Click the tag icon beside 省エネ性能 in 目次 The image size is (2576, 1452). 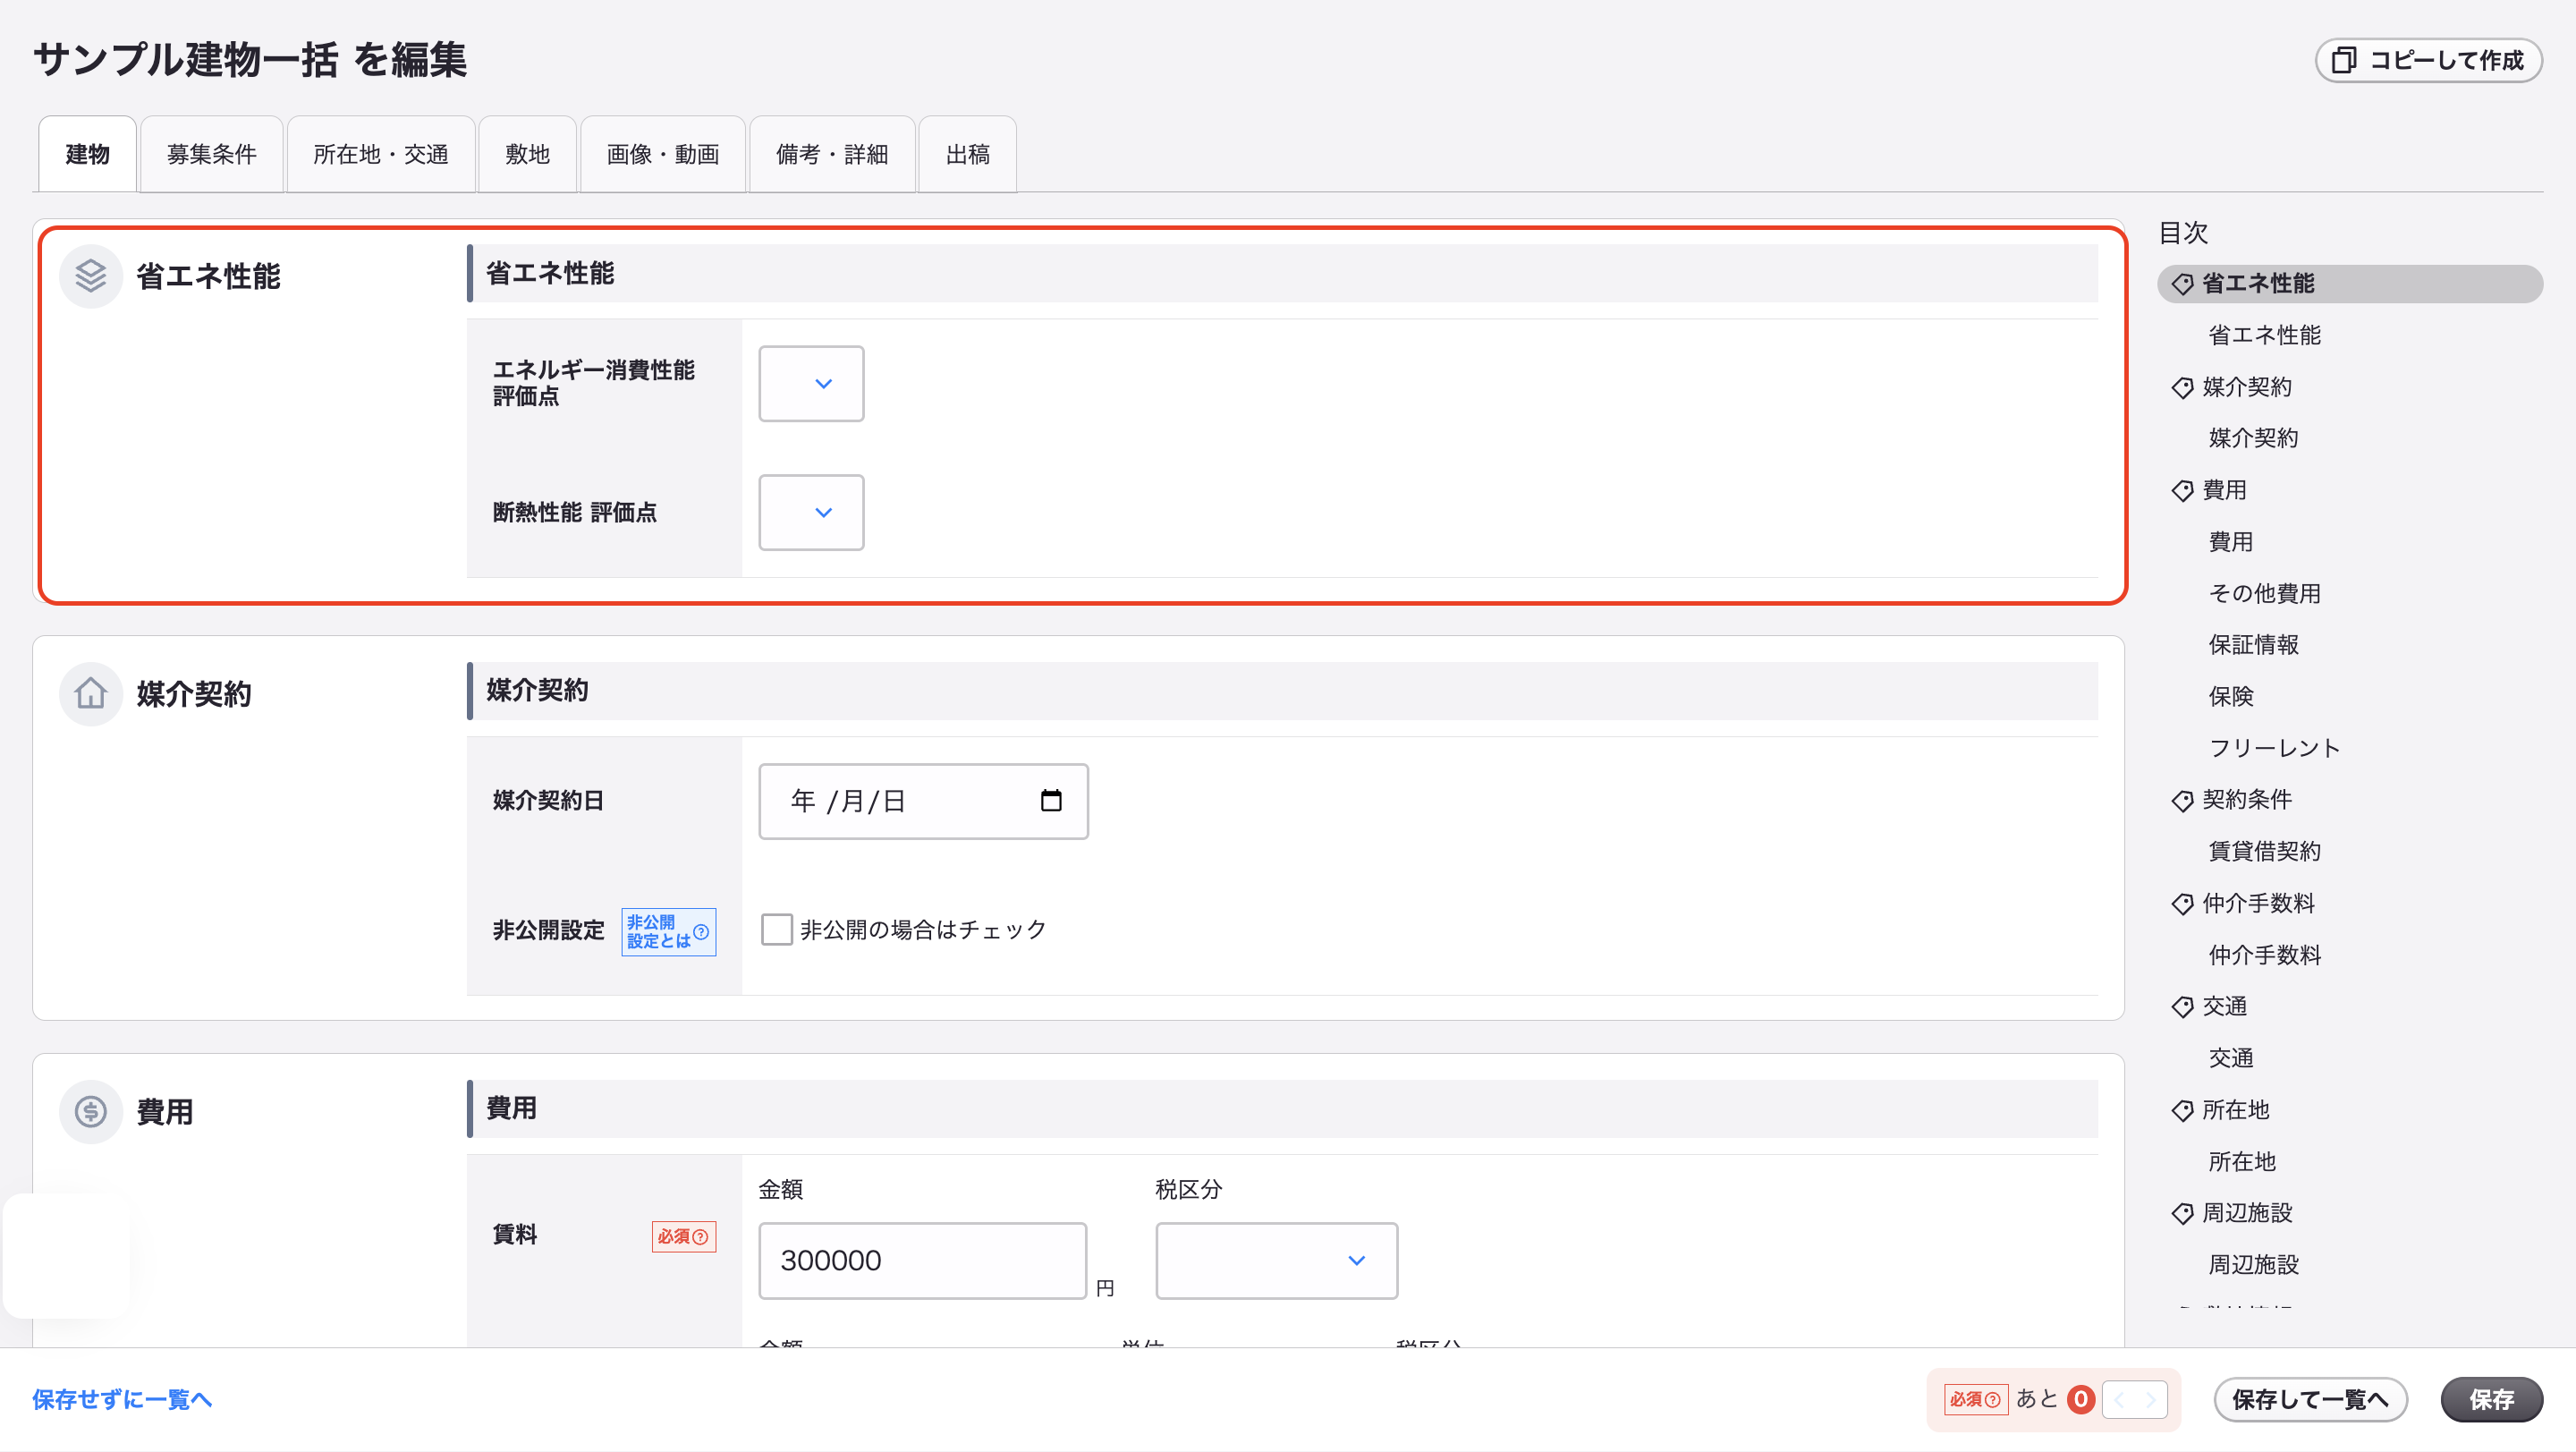click(2182, 284)
